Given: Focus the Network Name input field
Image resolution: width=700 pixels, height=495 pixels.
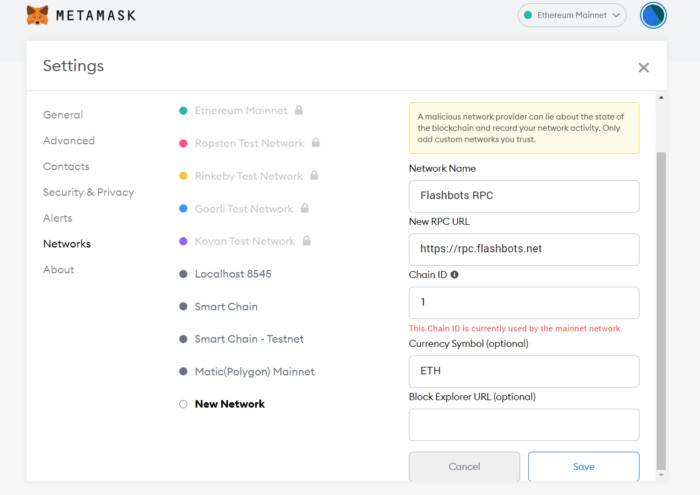Looking at the screenshot, I should pos(524,196).
